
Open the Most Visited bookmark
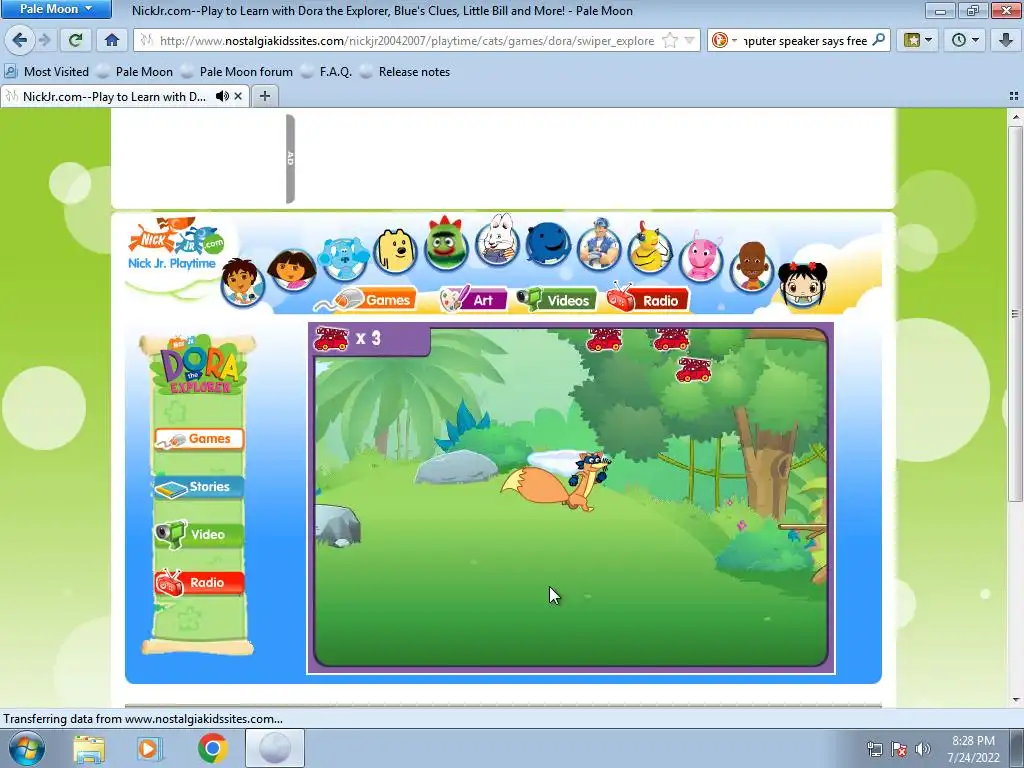(x=46, y=72)
